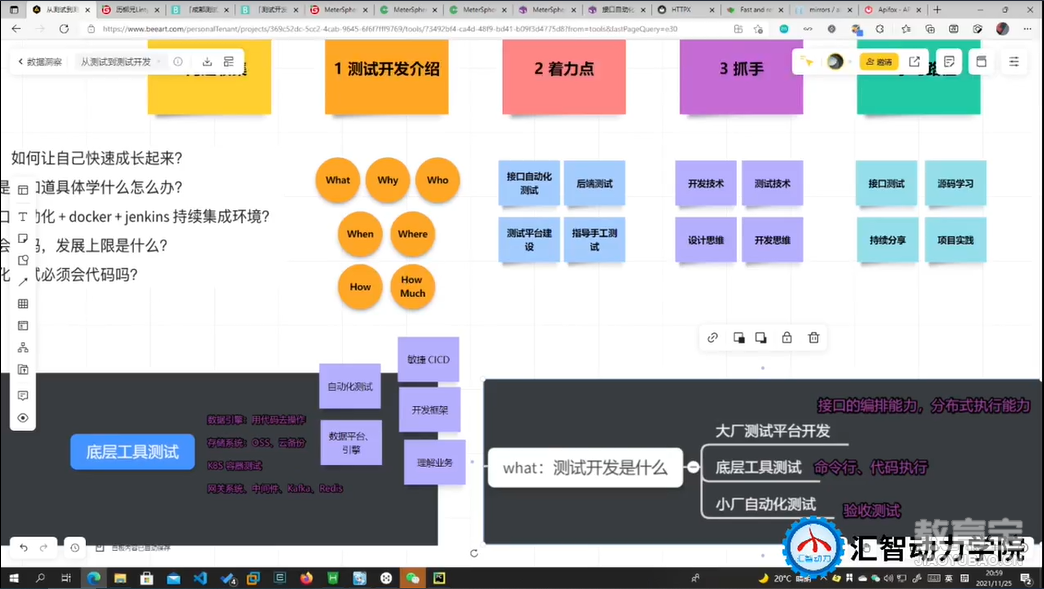Image resolution: width=1044 pixels, height=589 pixels.
Task: Go back to 数据洞察
Action: pos(40,62)
